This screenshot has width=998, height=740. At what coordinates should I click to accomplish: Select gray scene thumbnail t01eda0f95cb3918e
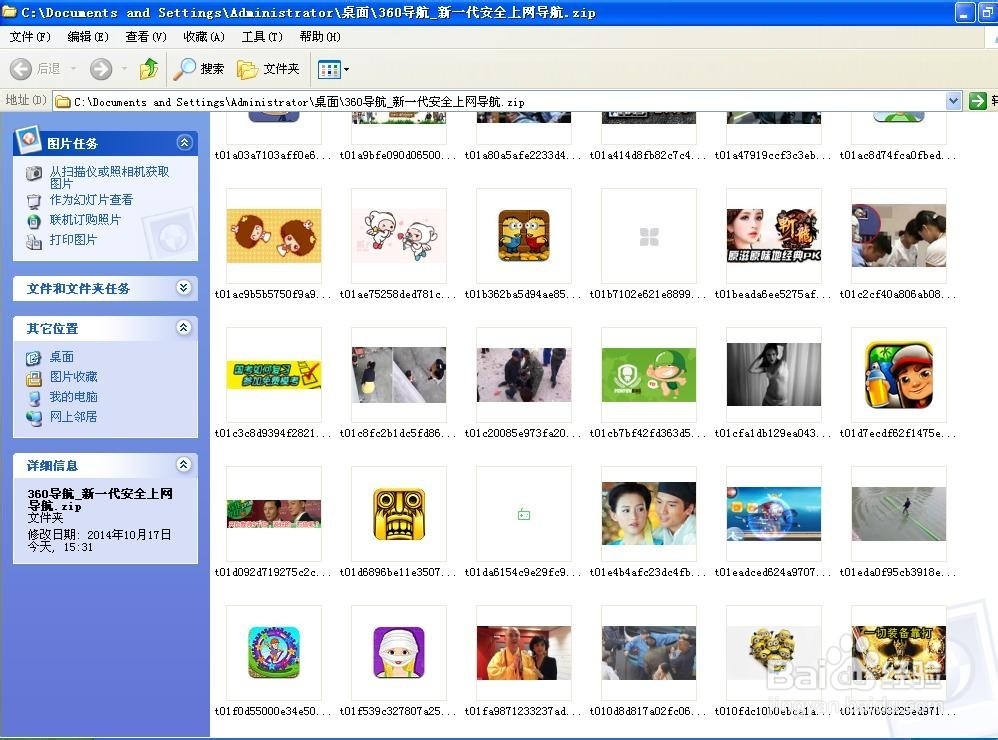tap(899, 514)
